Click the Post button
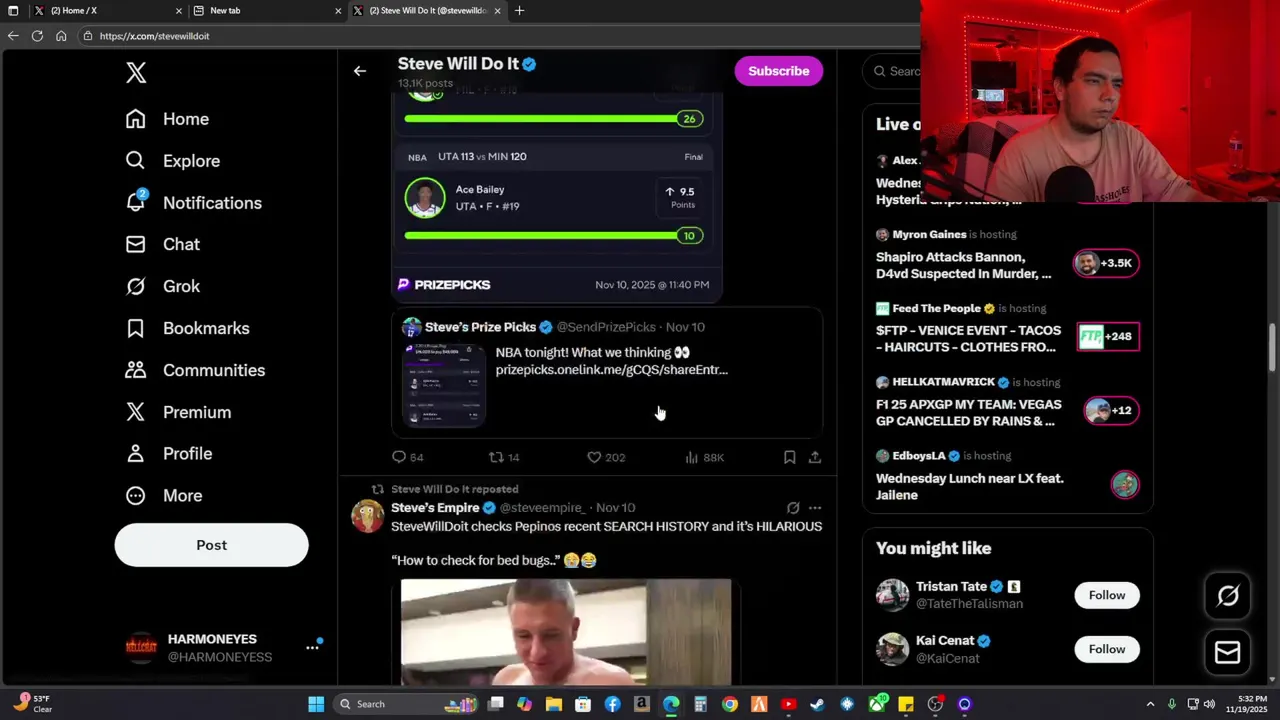The height and width of the screenshot is (720, 1280). click(211, 545)
